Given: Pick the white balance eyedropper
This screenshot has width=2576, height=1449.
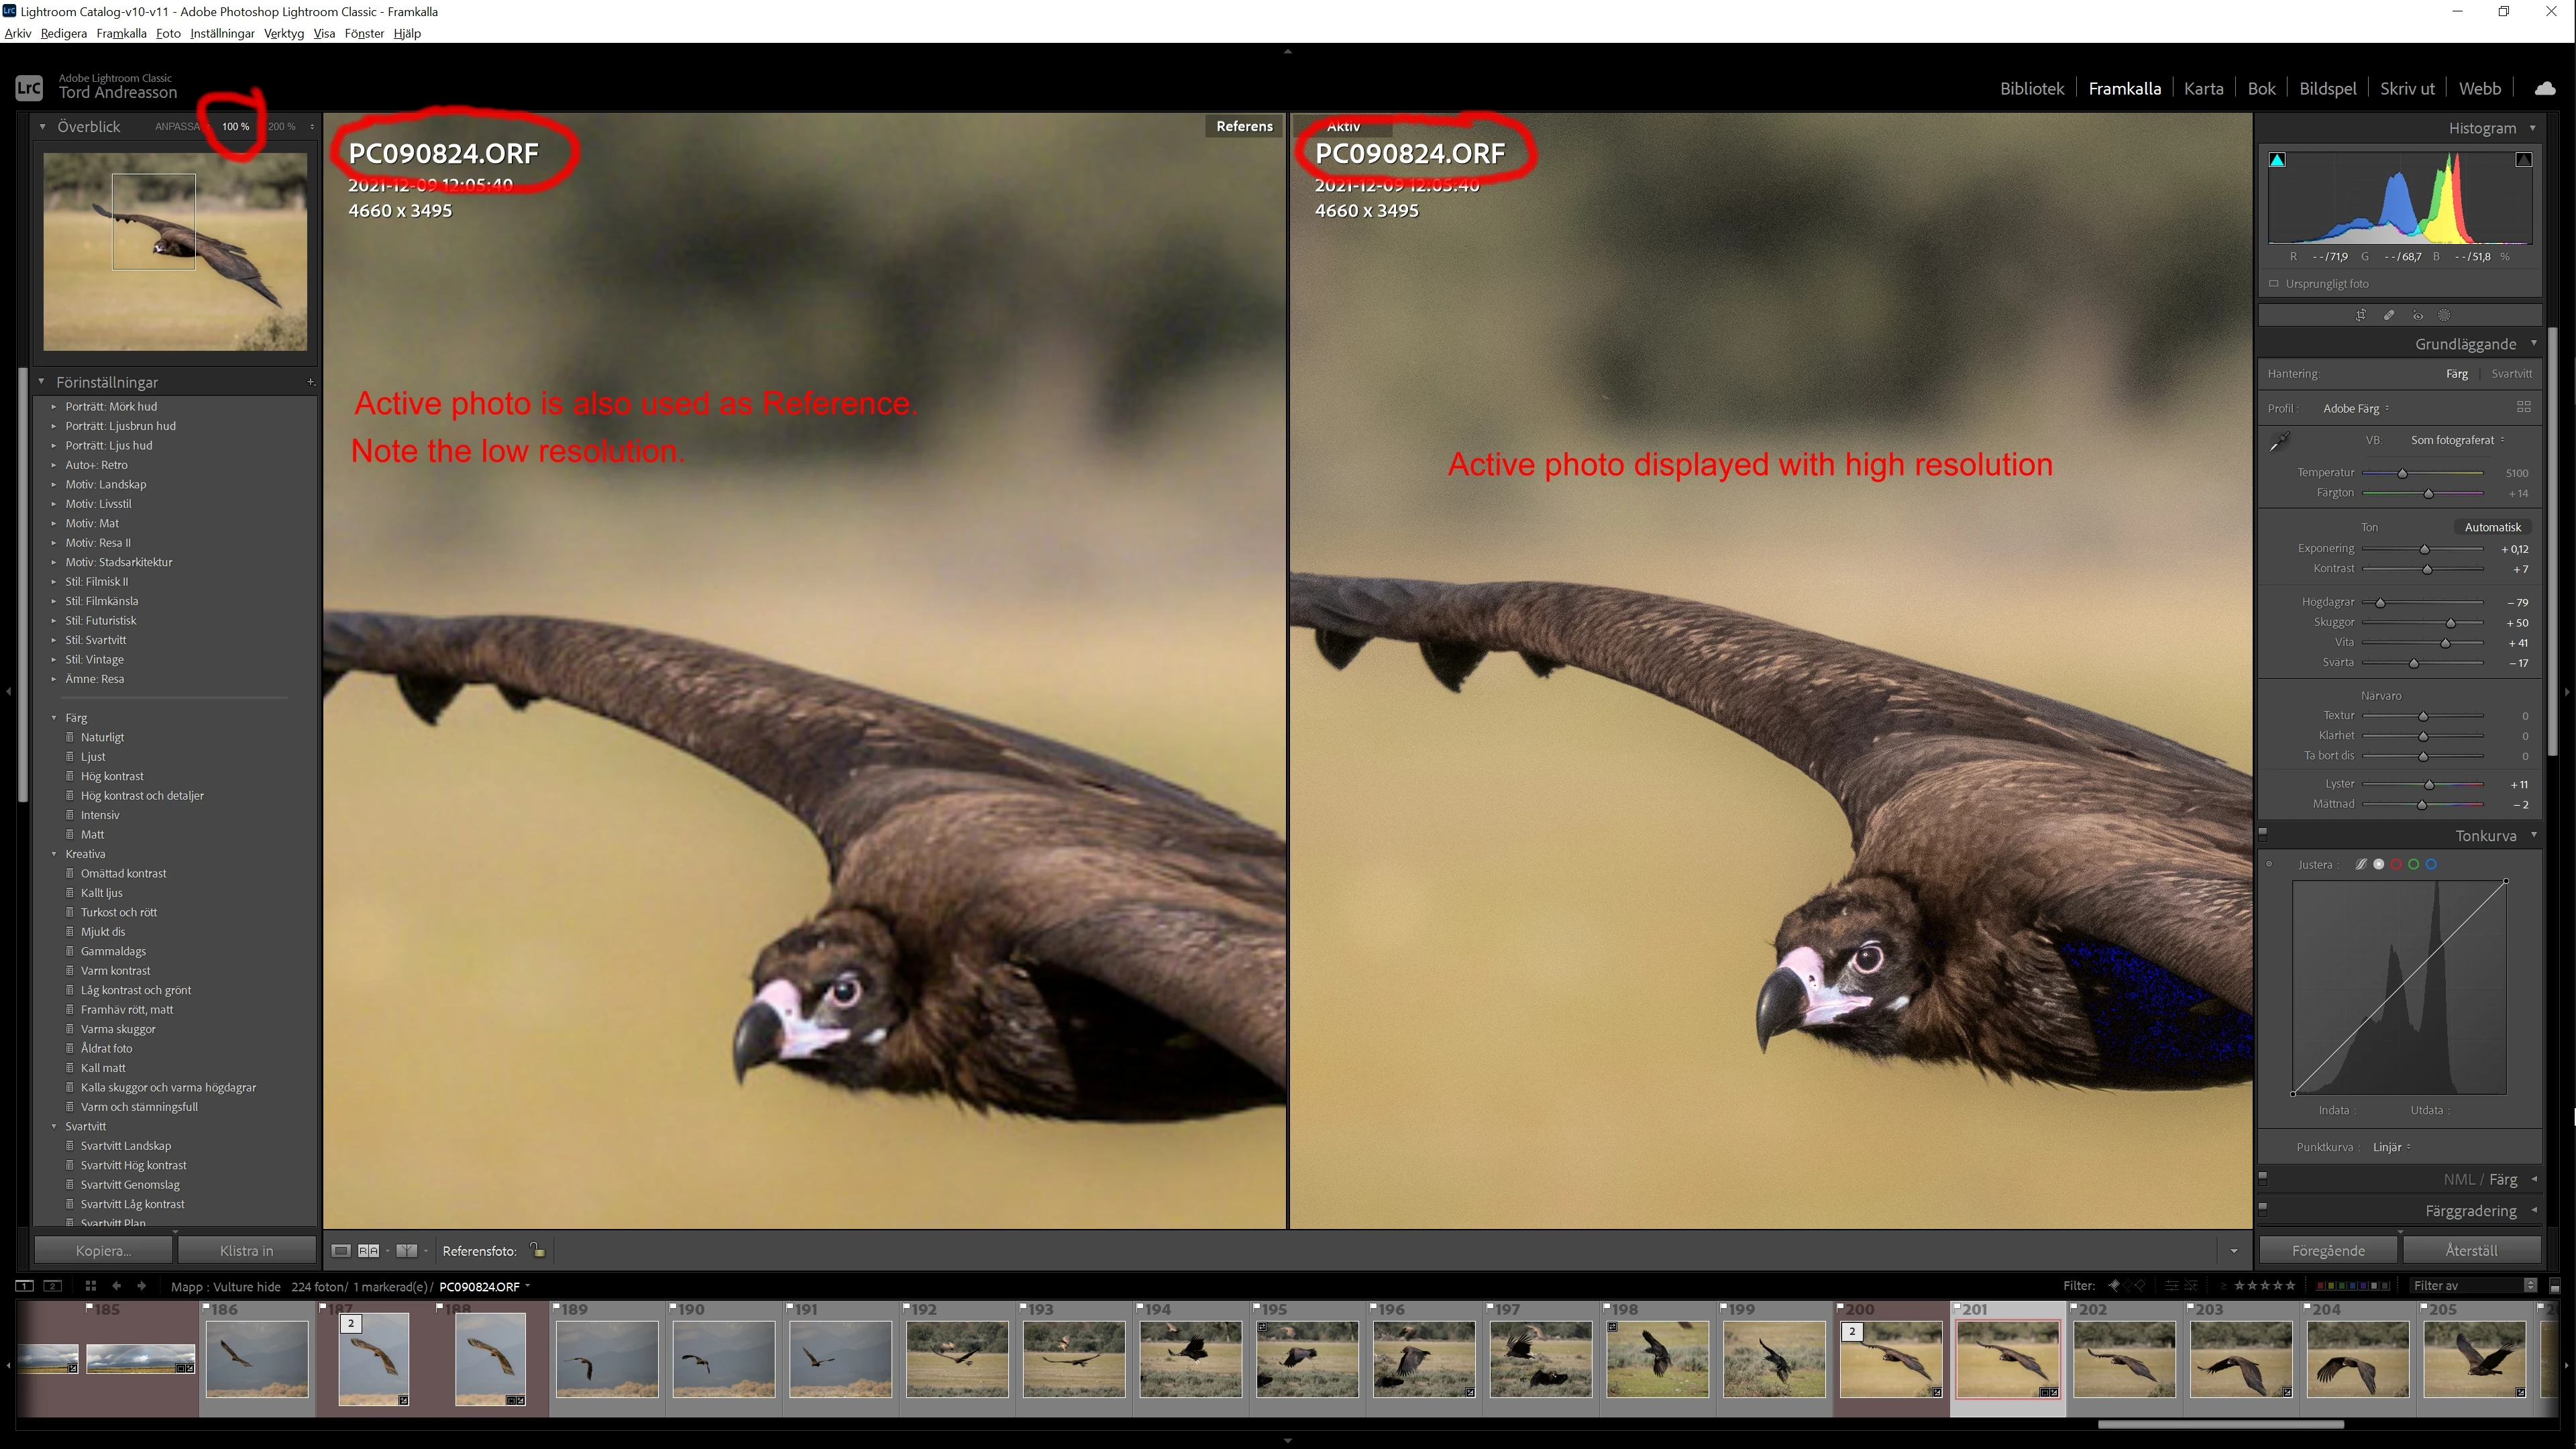Looking at the screenshot, I should point(2279,442).
